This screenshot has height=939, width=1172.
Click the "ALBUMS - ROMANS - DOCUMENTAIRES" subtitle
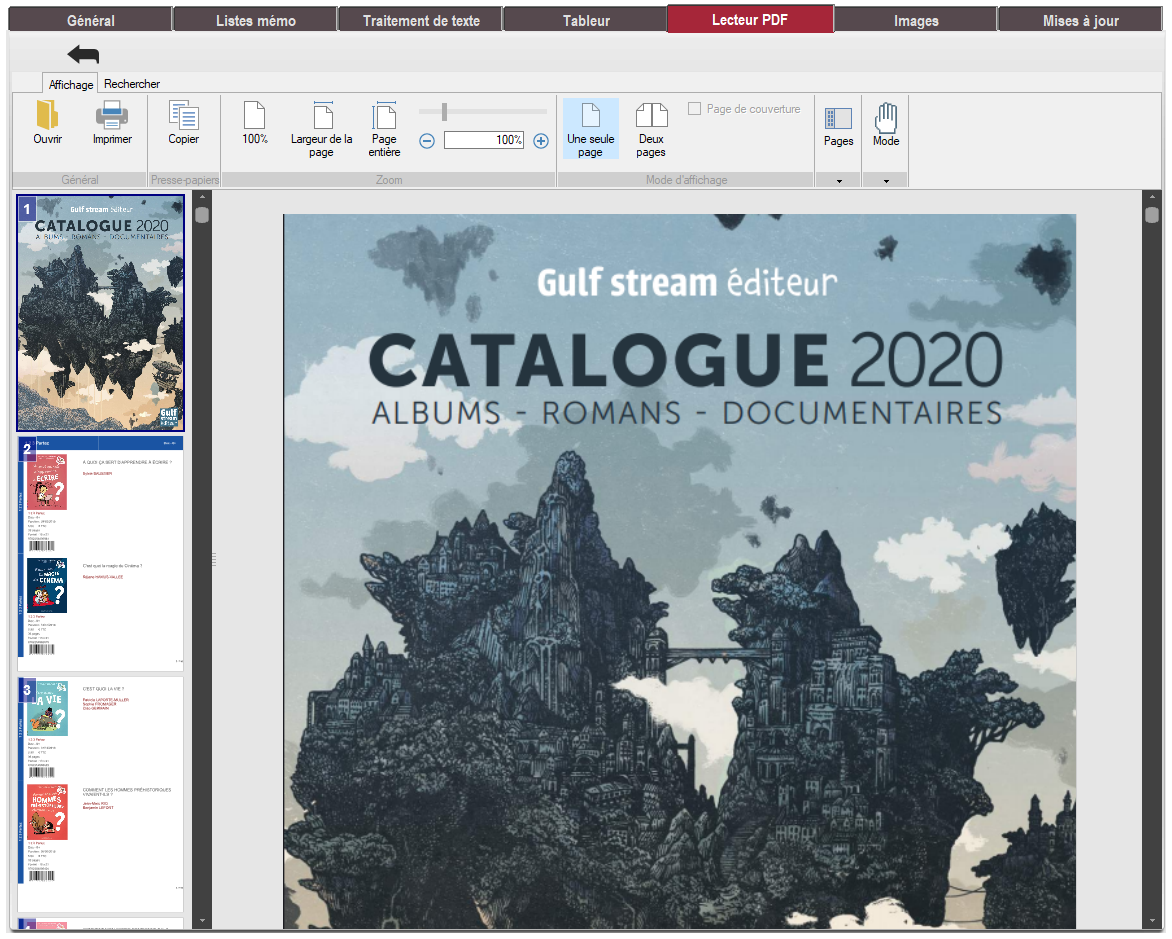687,413
